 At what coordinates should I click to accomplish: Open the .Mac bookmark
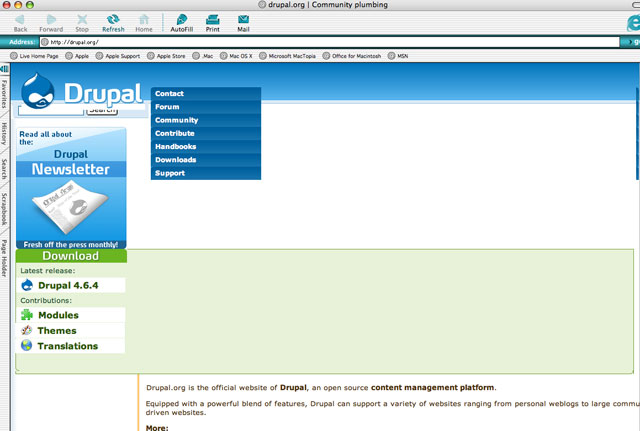(203, 56)
